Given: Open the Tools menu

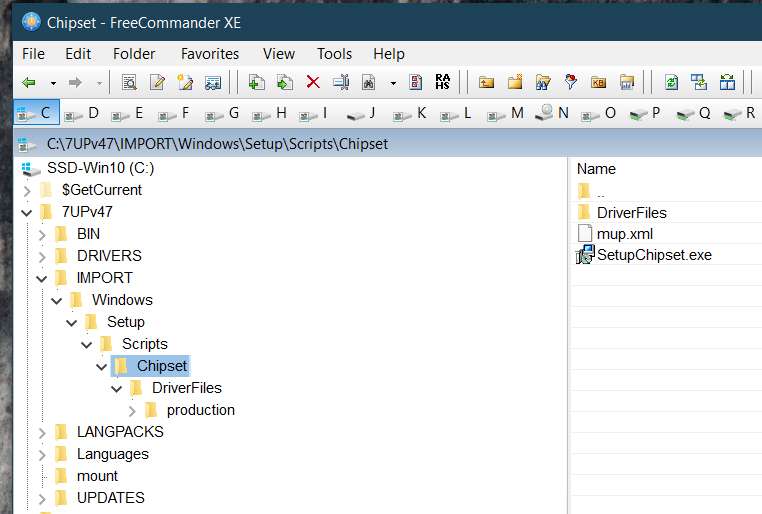Looking at the screenshot, I should point(334,54).
